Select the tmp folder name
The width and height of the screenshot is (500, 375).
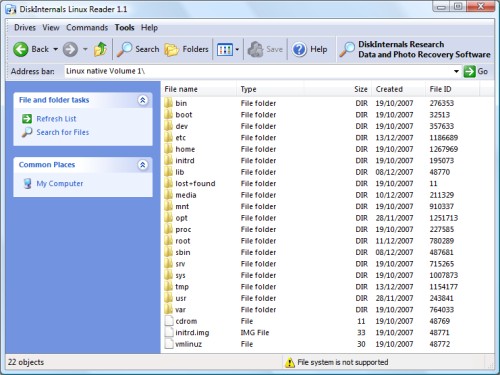[x=182, y=287]
